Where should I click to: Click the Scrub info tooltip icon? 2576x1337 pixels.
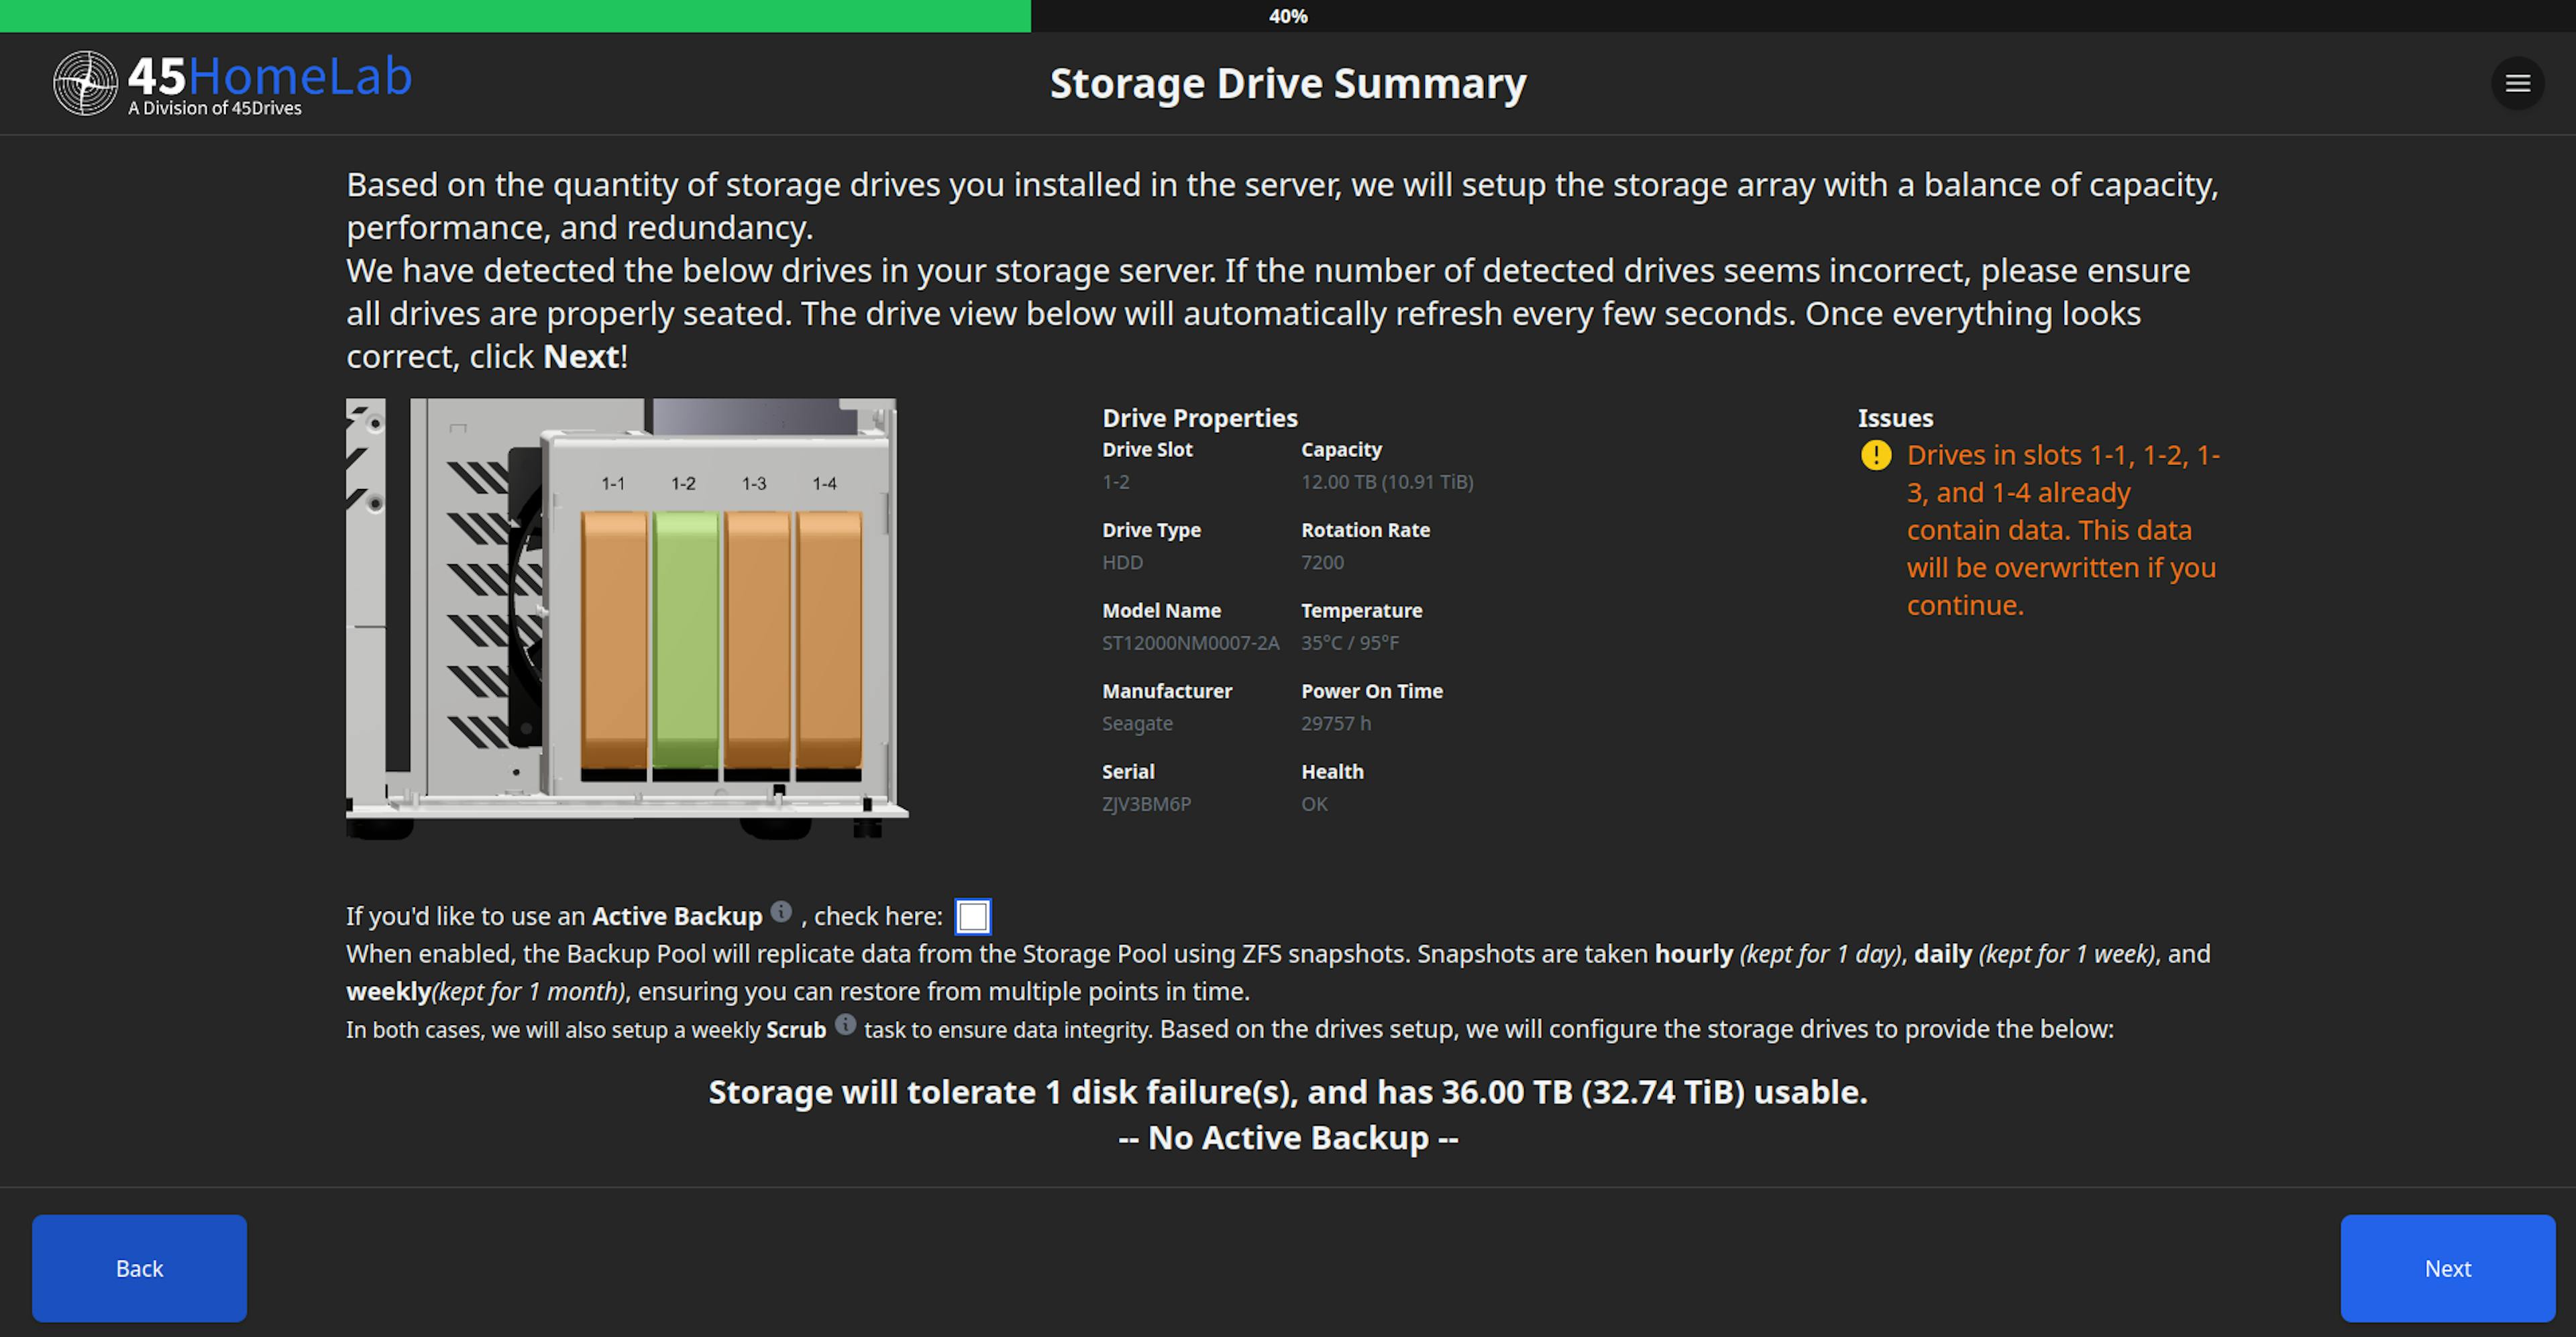pyautogui.click(x=845, y=1025)
